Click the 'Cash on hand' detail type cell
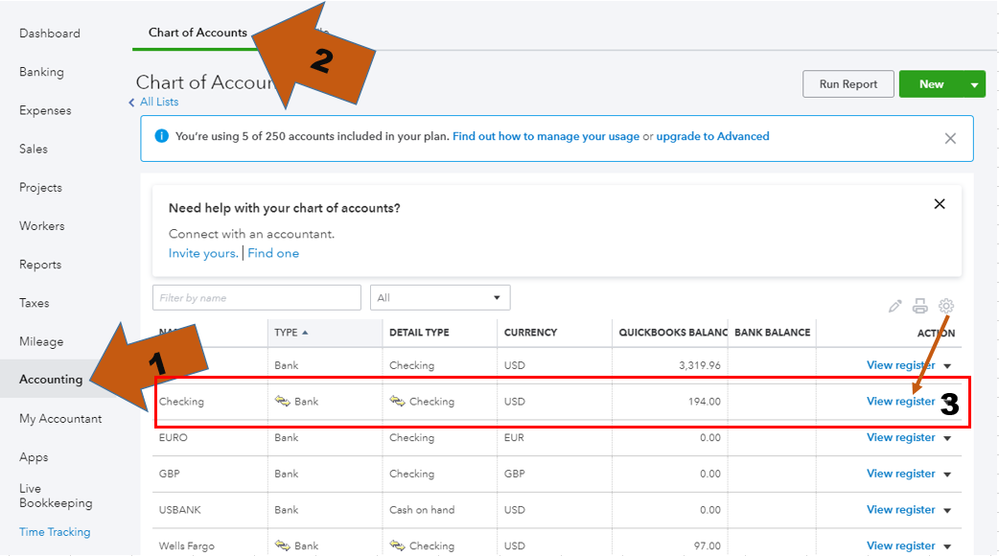 click(422, 510)
